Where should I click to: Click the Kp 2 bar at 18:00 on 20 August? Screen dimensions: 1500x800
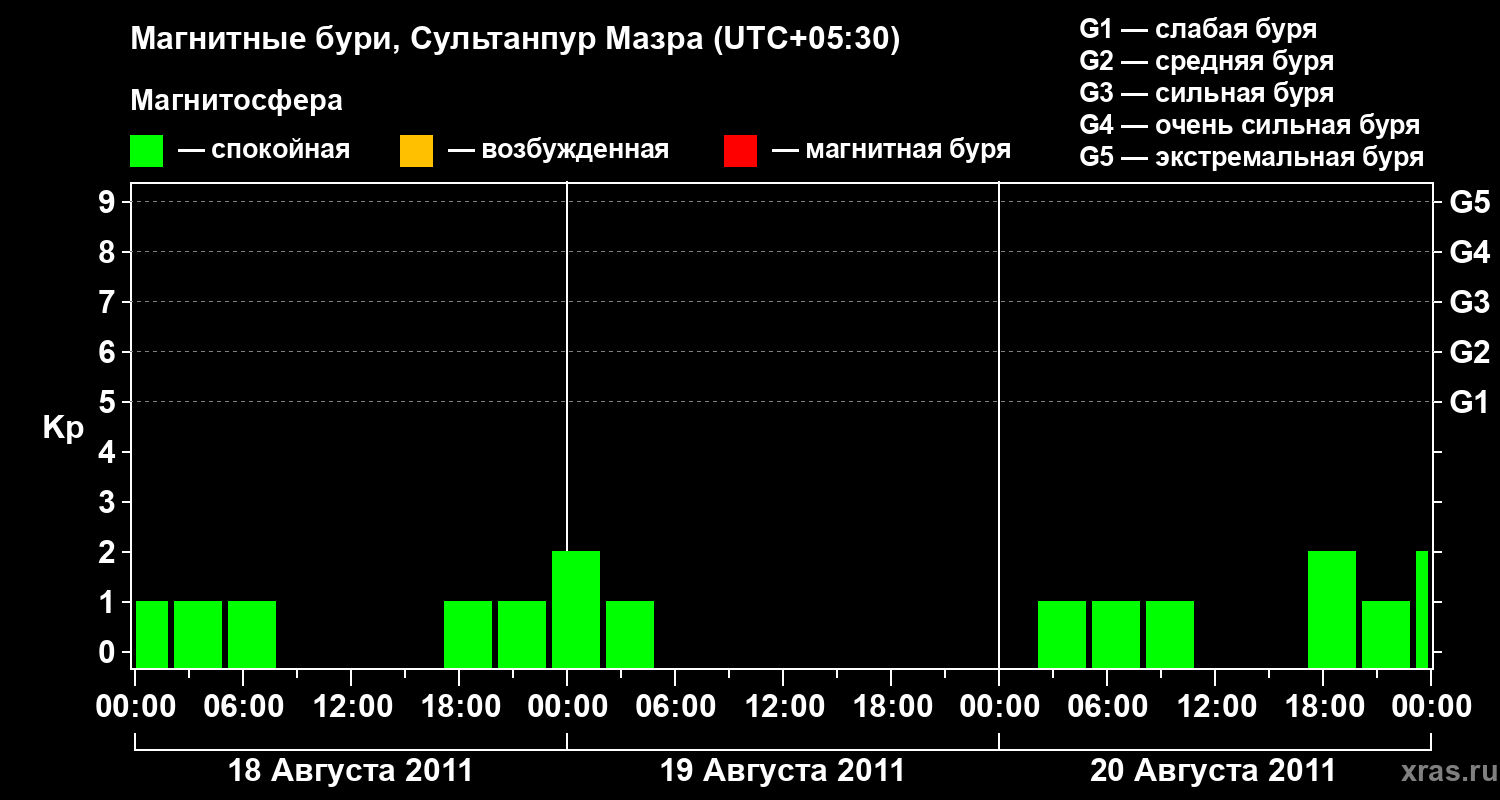(x=1332, y=609)
